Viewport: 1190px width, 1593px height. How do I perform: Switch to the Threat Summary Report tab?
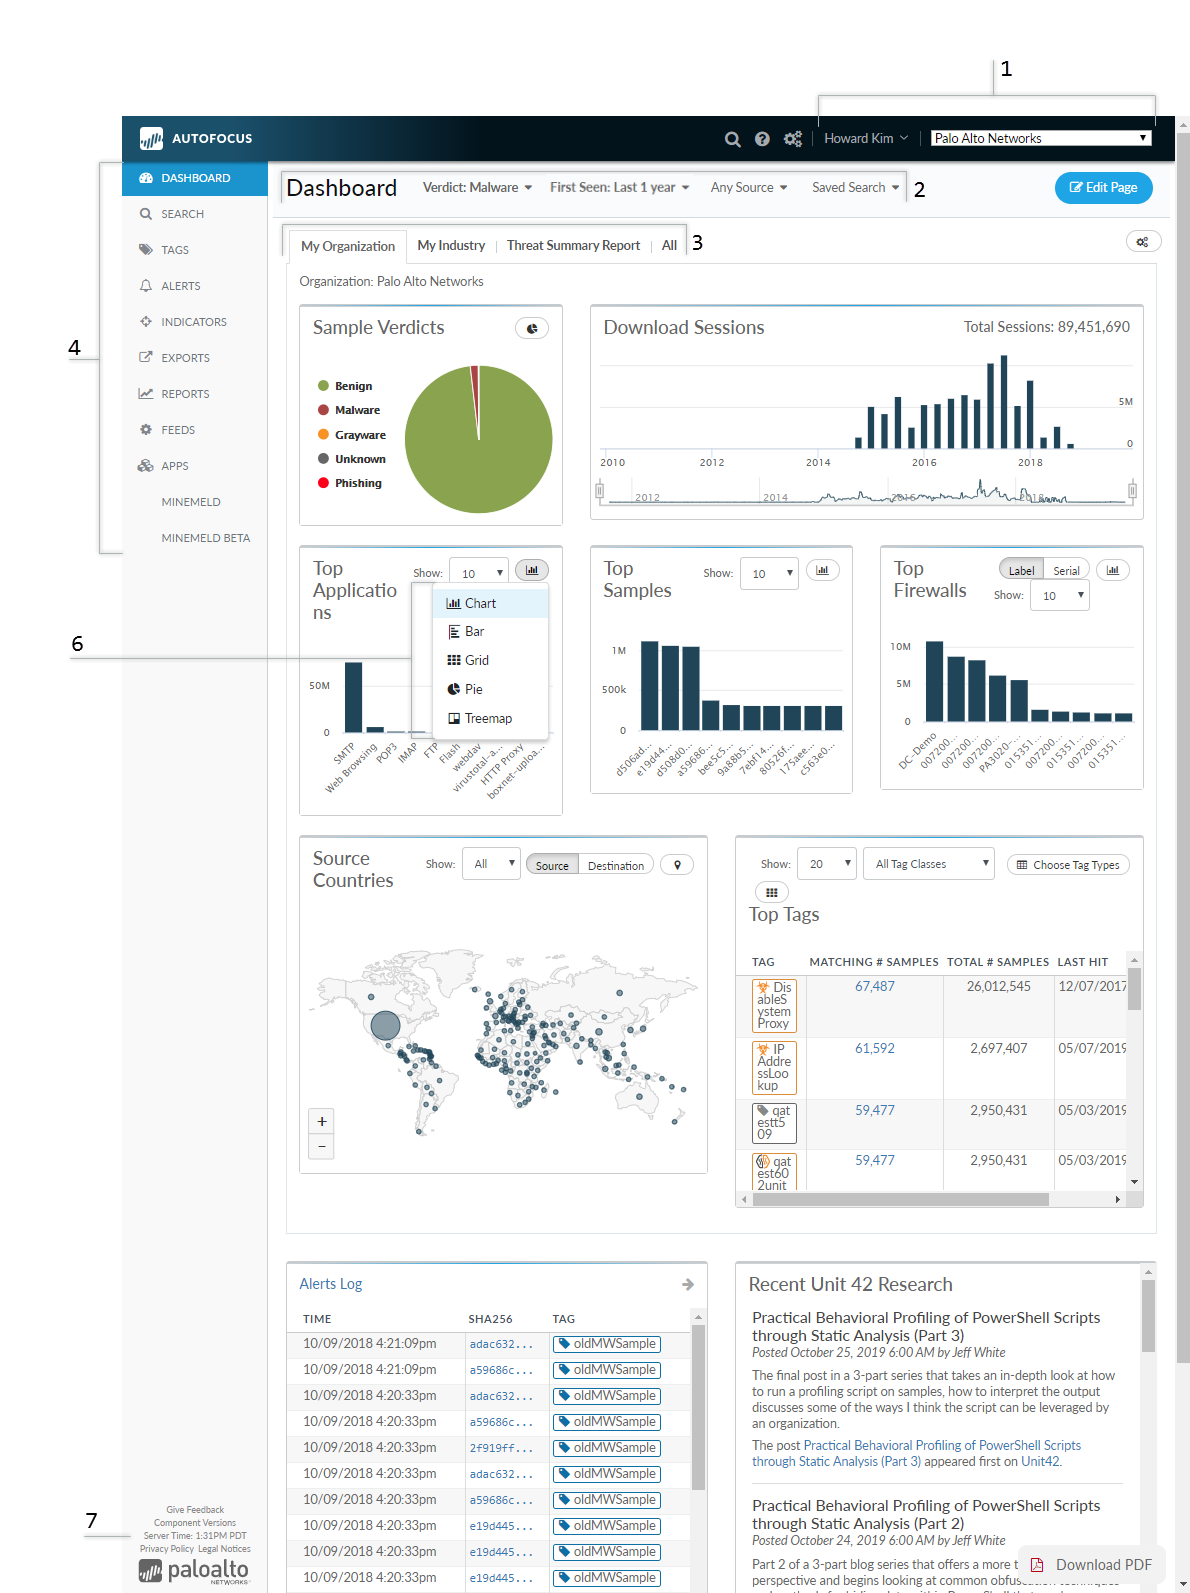coord(573,246)
